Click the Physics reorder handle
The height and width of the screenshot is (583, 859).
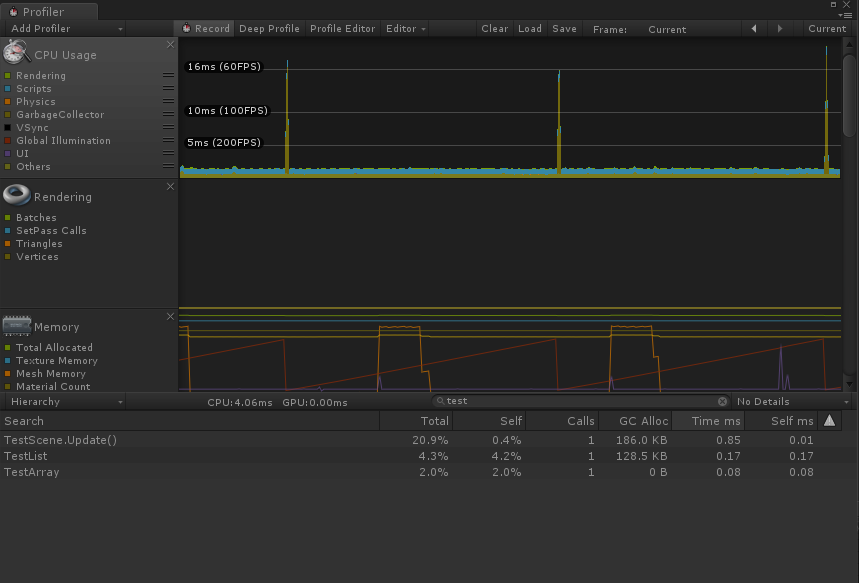pyautogui.click(x=168, y=101)
